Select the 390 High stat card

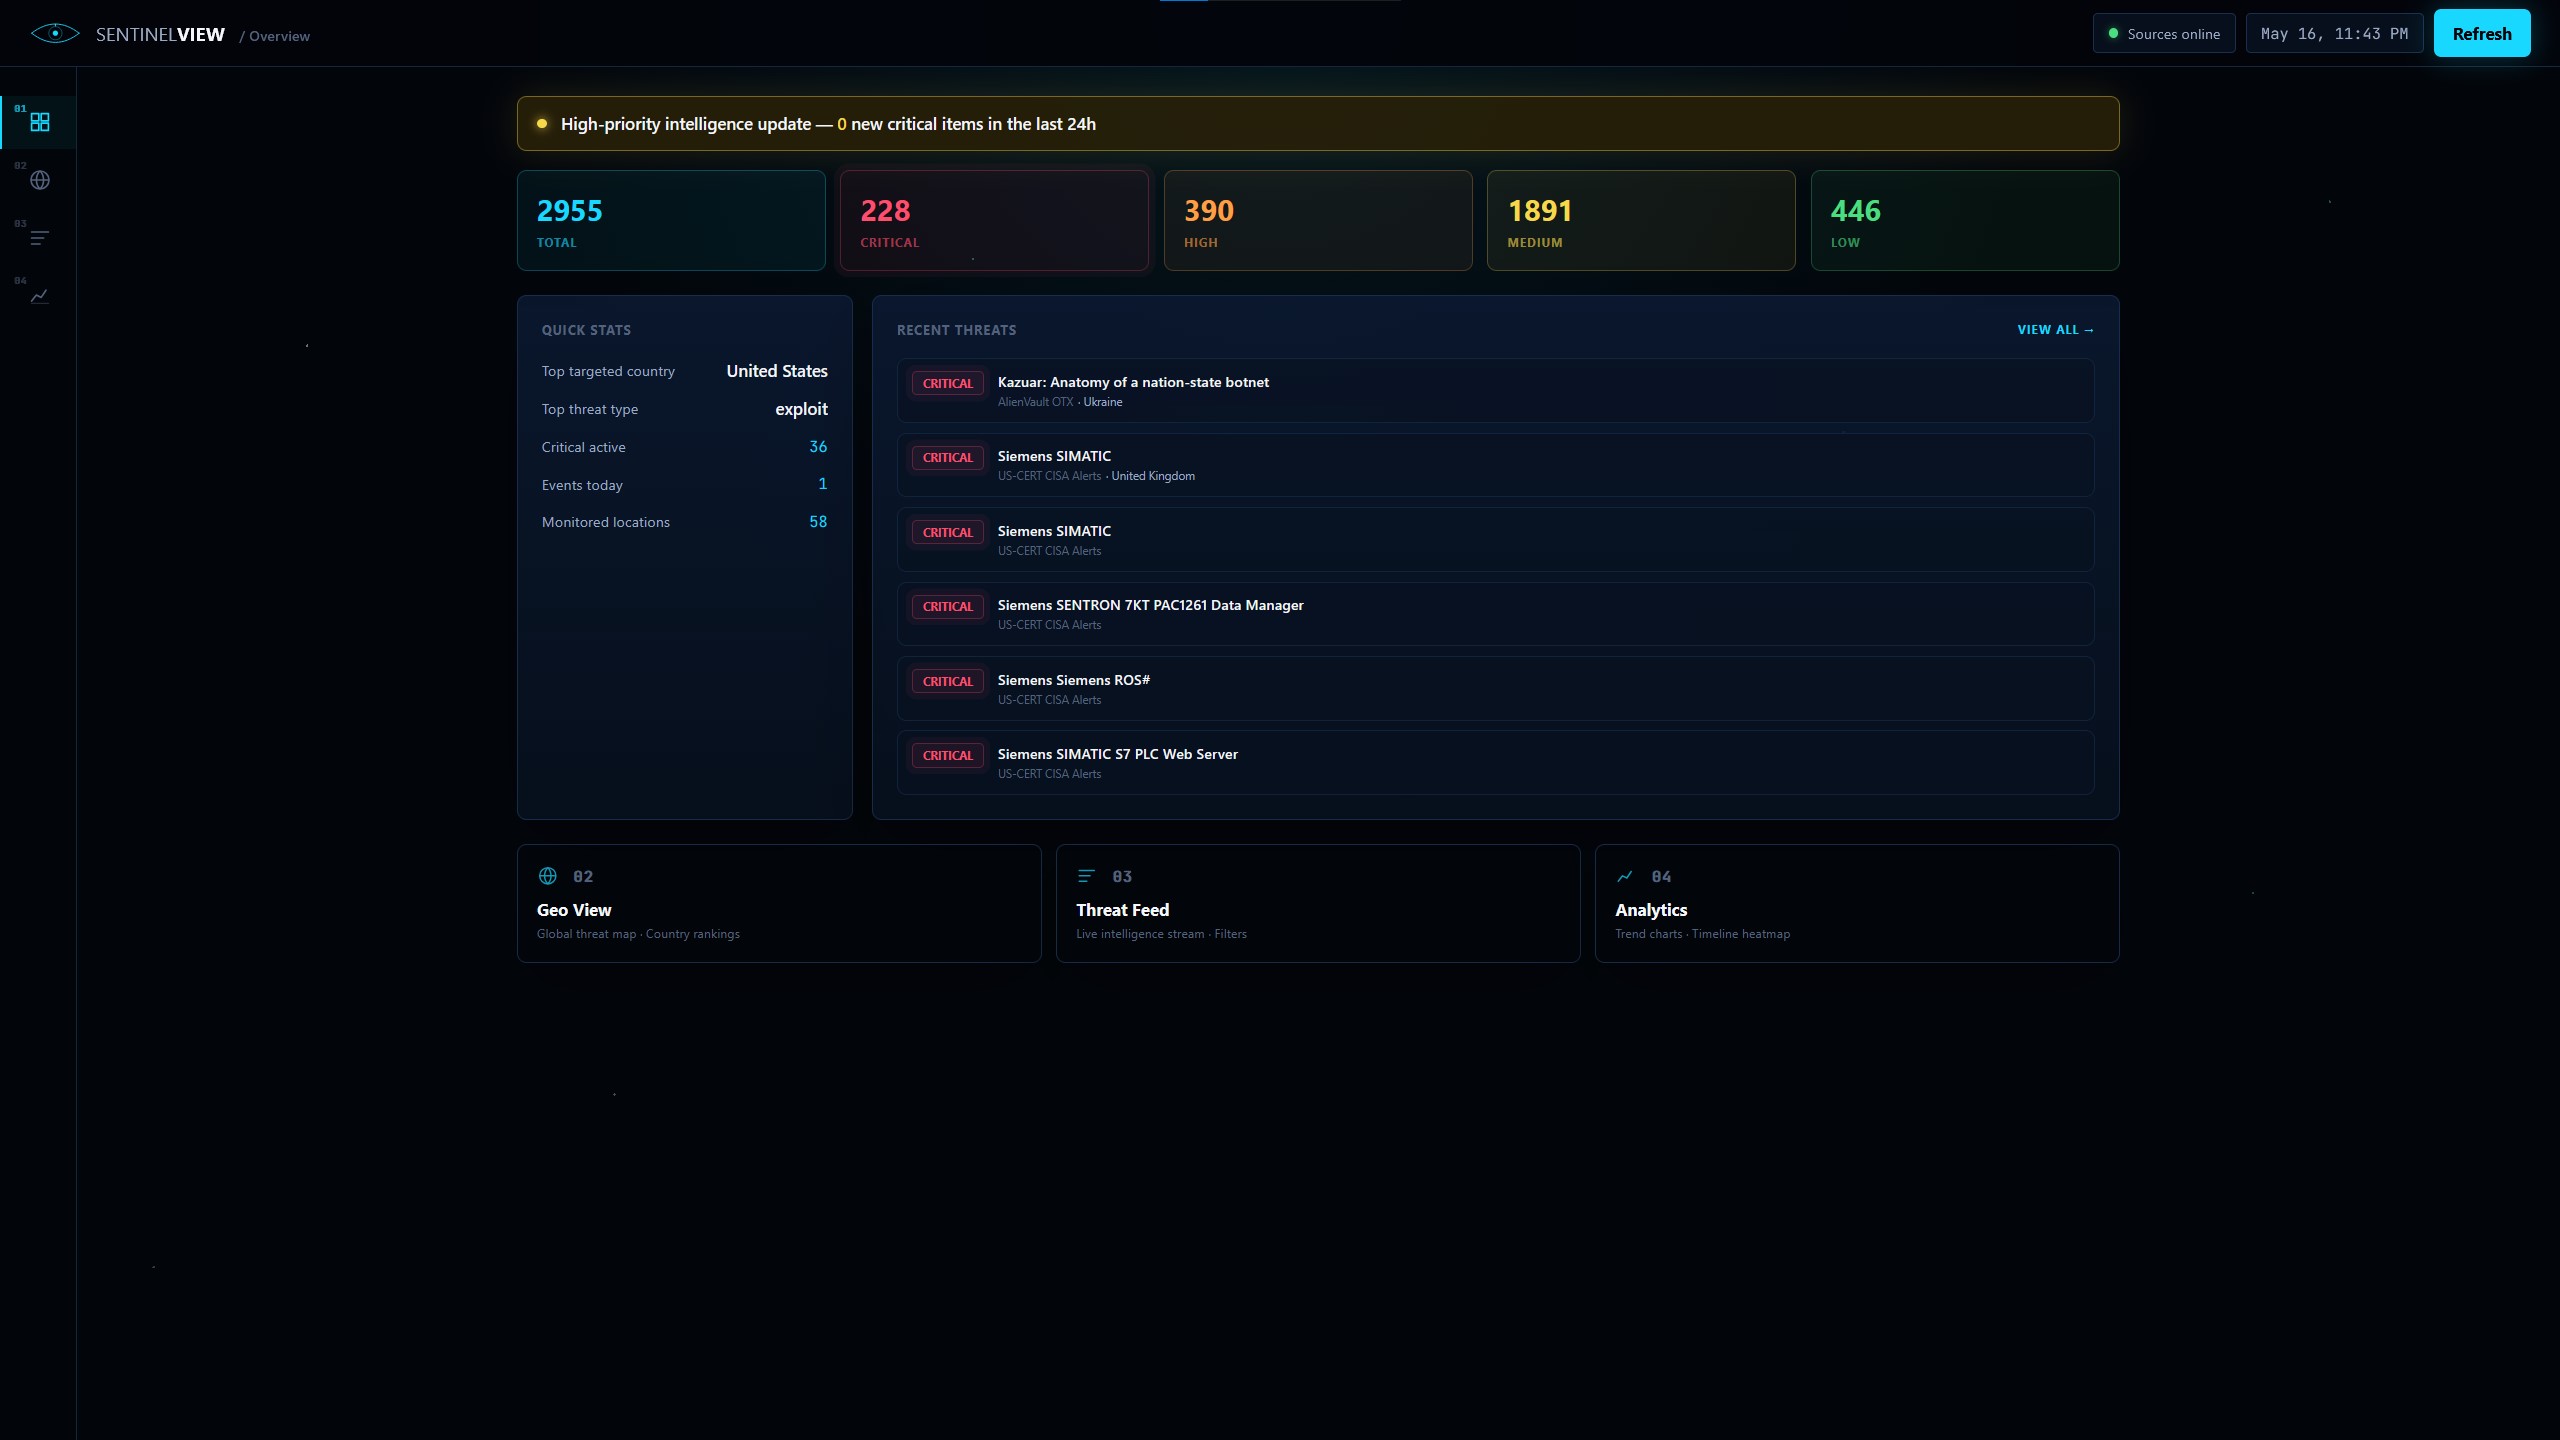click(1318, 220)
